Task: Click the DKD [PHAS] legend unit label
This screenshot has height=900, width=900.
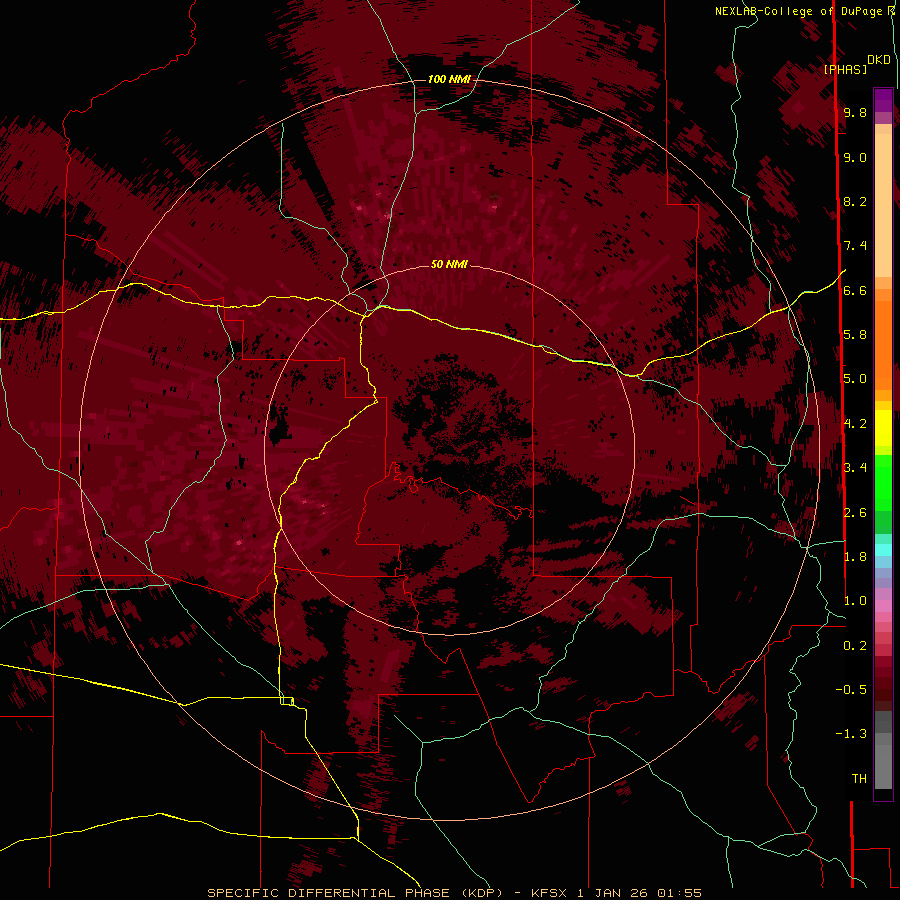Action: point(856,64)
